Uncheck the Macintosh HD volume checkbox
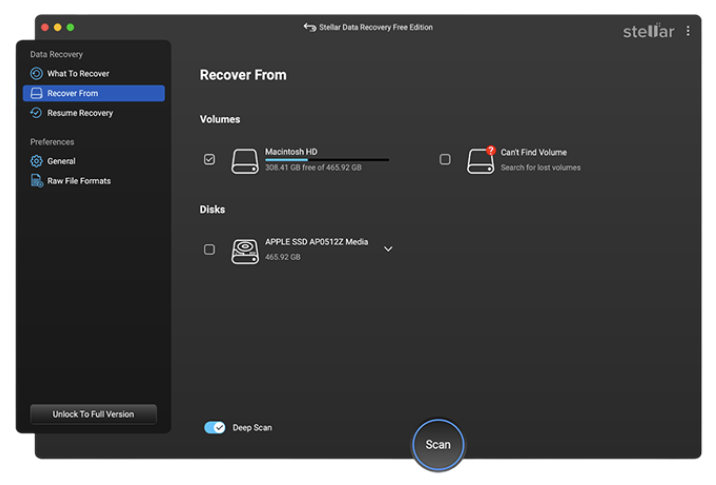 tap(209, 159)
